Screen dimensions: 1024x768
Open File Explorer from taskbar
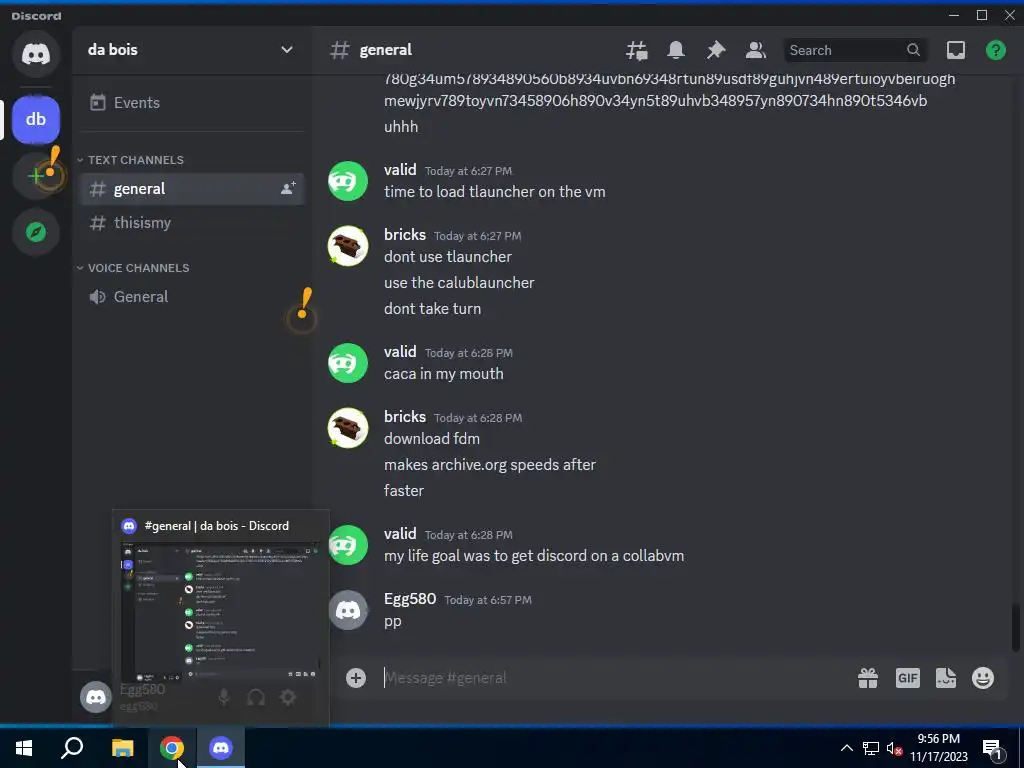(x=122, y=748)
